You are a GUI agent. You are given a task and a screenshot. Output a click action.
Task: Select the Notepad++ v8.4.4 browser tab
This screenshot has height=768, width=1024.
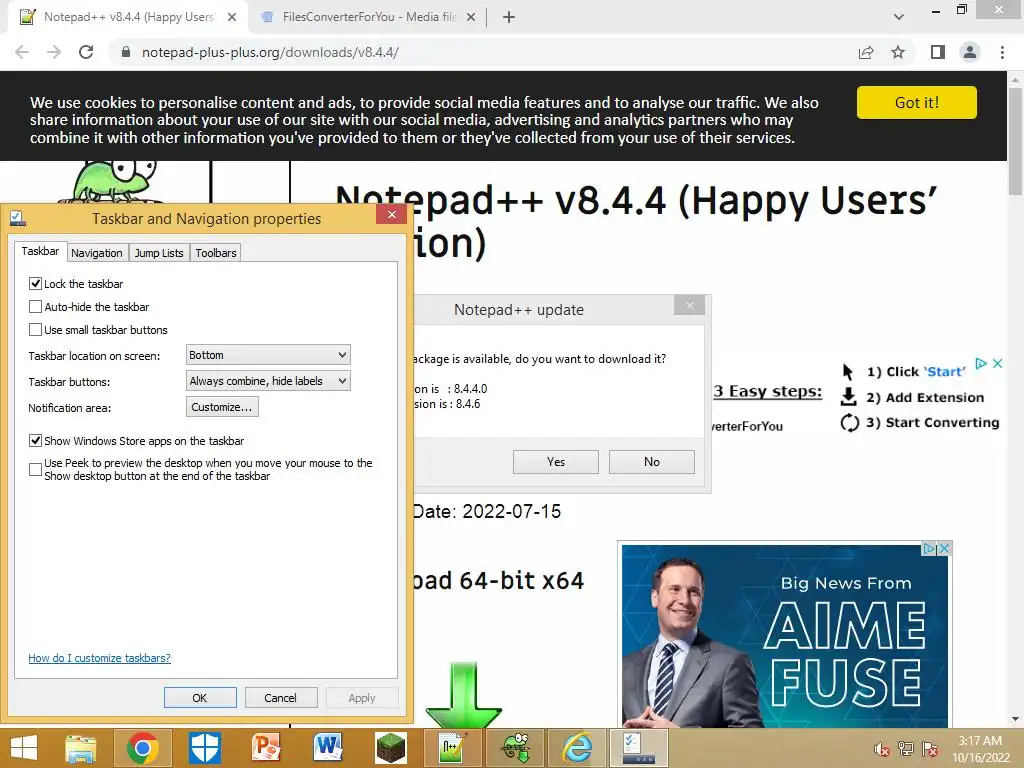tap(127, 17)
